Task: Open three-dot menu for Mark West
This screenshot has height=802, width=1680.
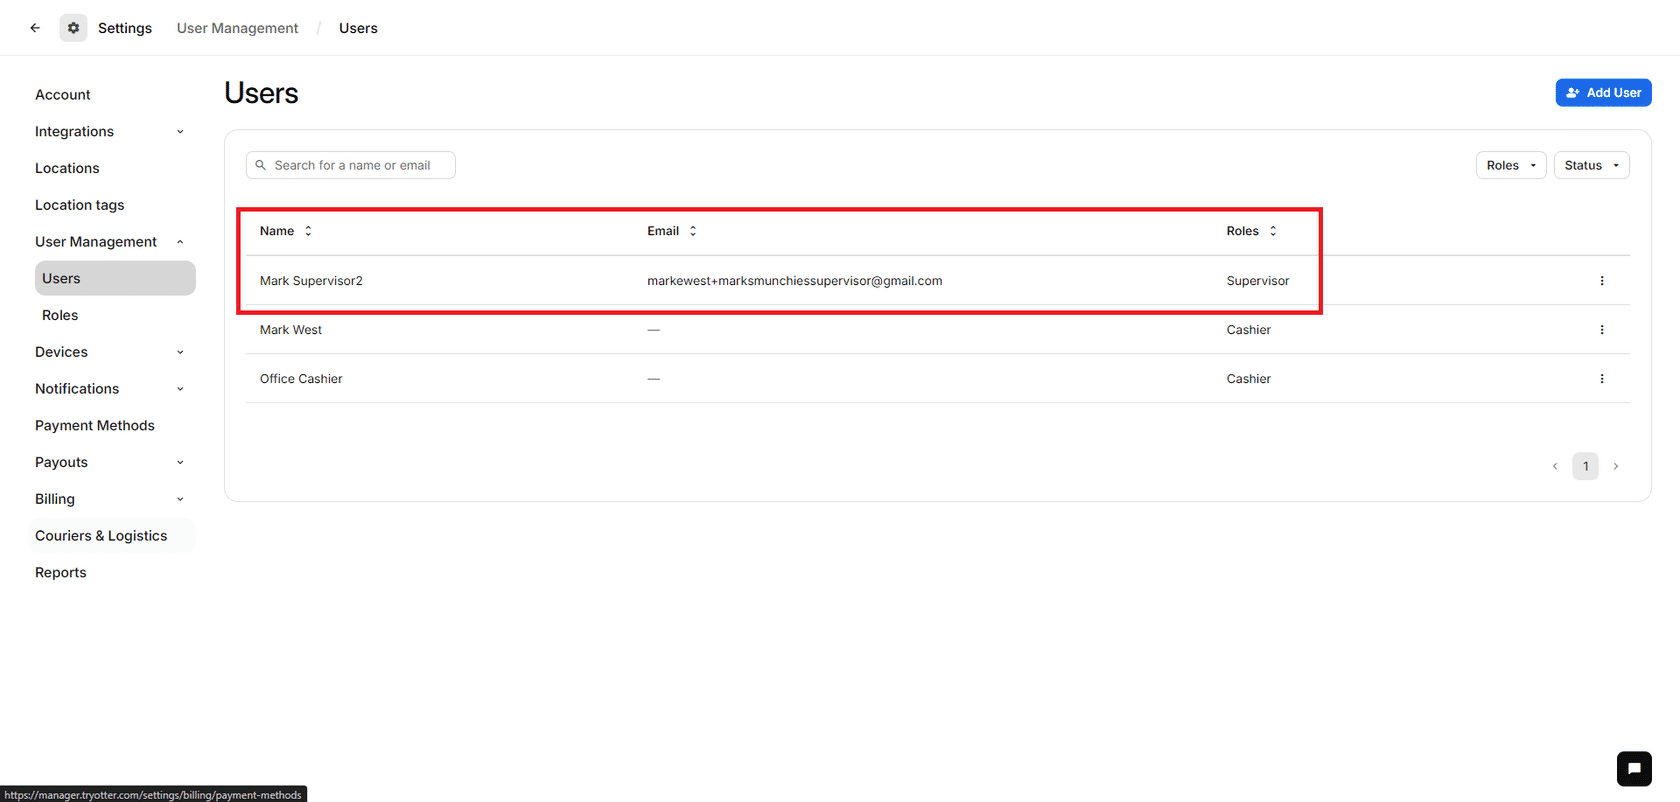Action: [1601, 330]
